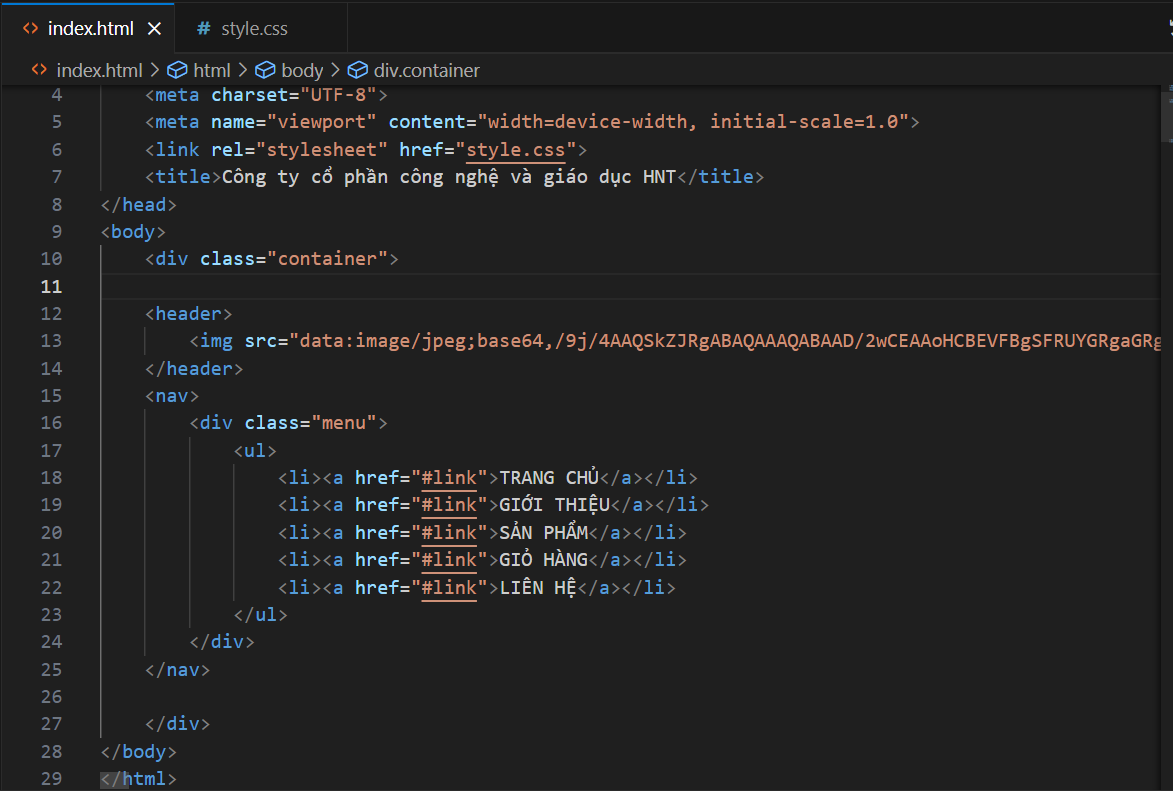The image size is (1173, 791).
Task: Click the file icon in the breadcrumb bar
Action: pyautogui.click(x=39, y=70)
